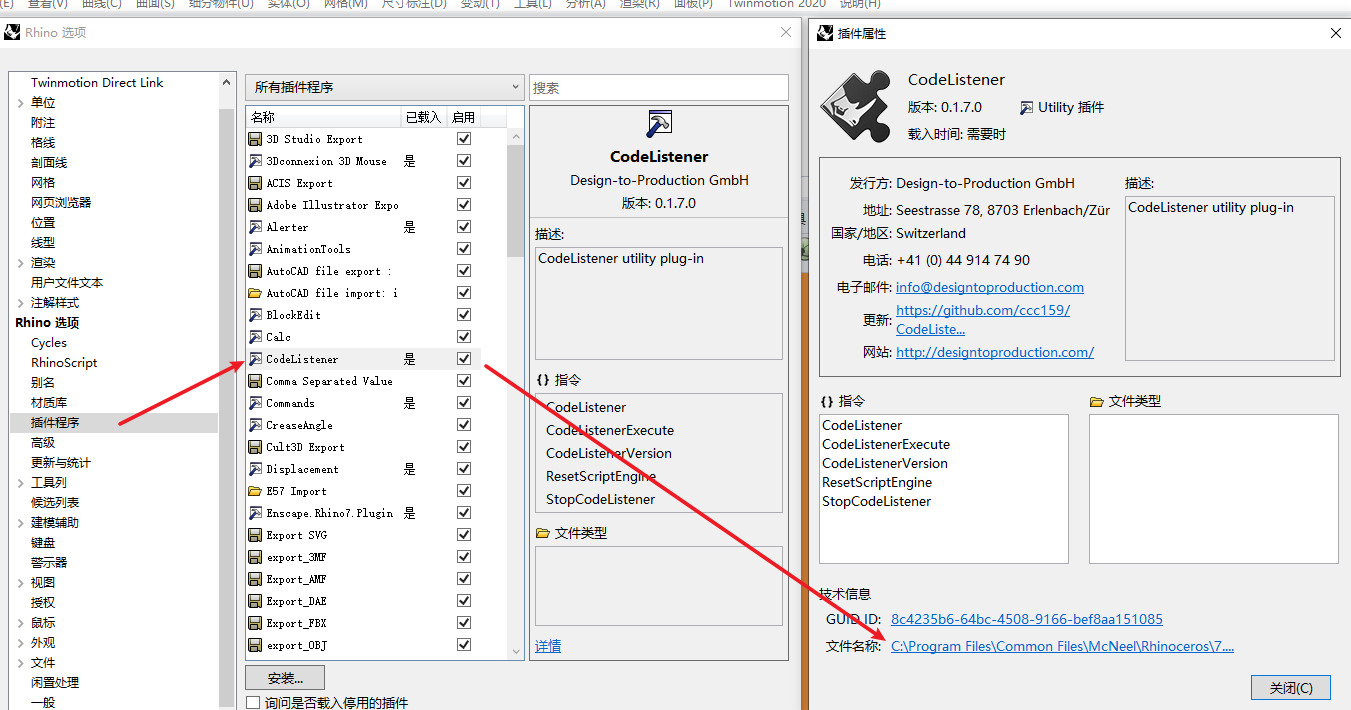
Task: Click the 安装... button
Action: tap(284, 677)
